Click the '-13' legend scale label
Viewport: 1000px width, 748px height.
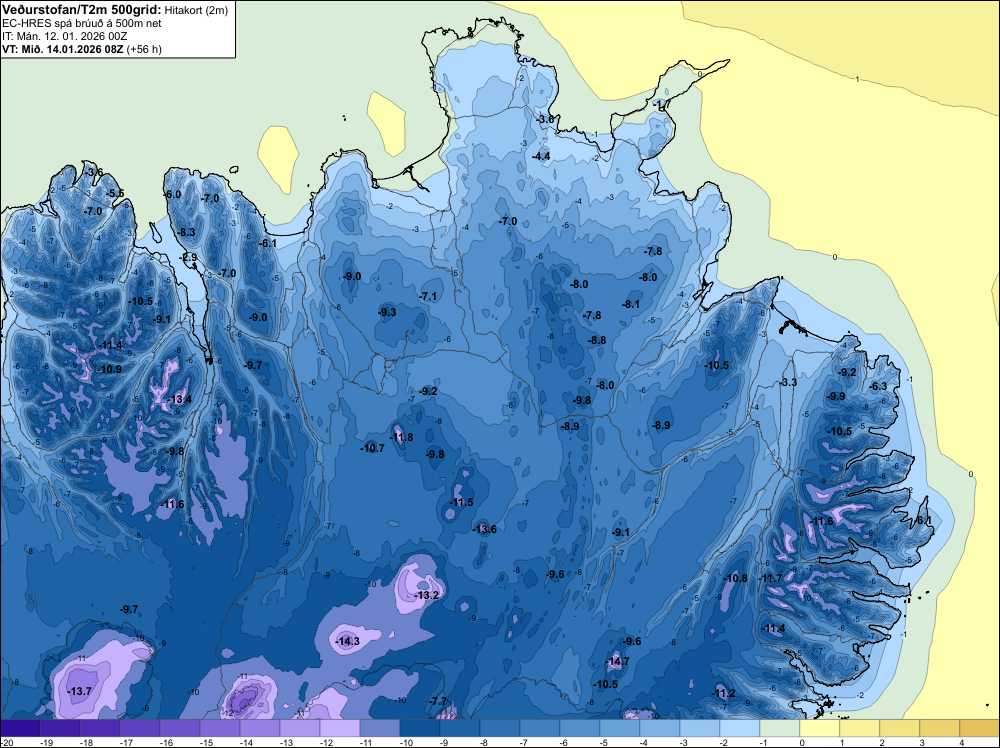point(286,742)
